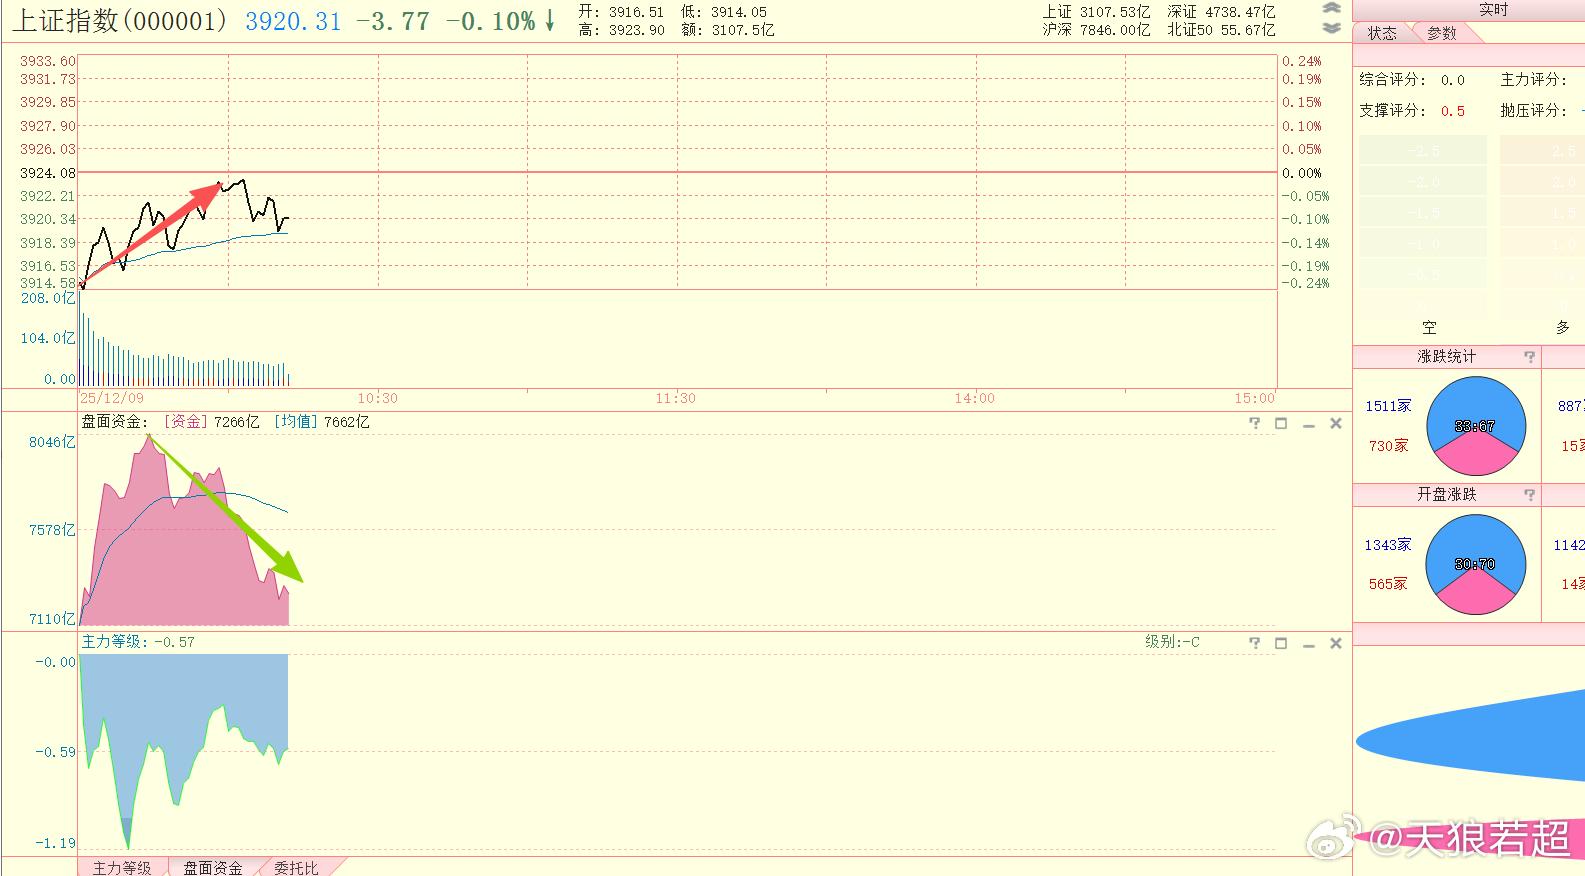
Task: Click the 上证 3107.53亿 turnover figure
Action: coord(1096,12)
